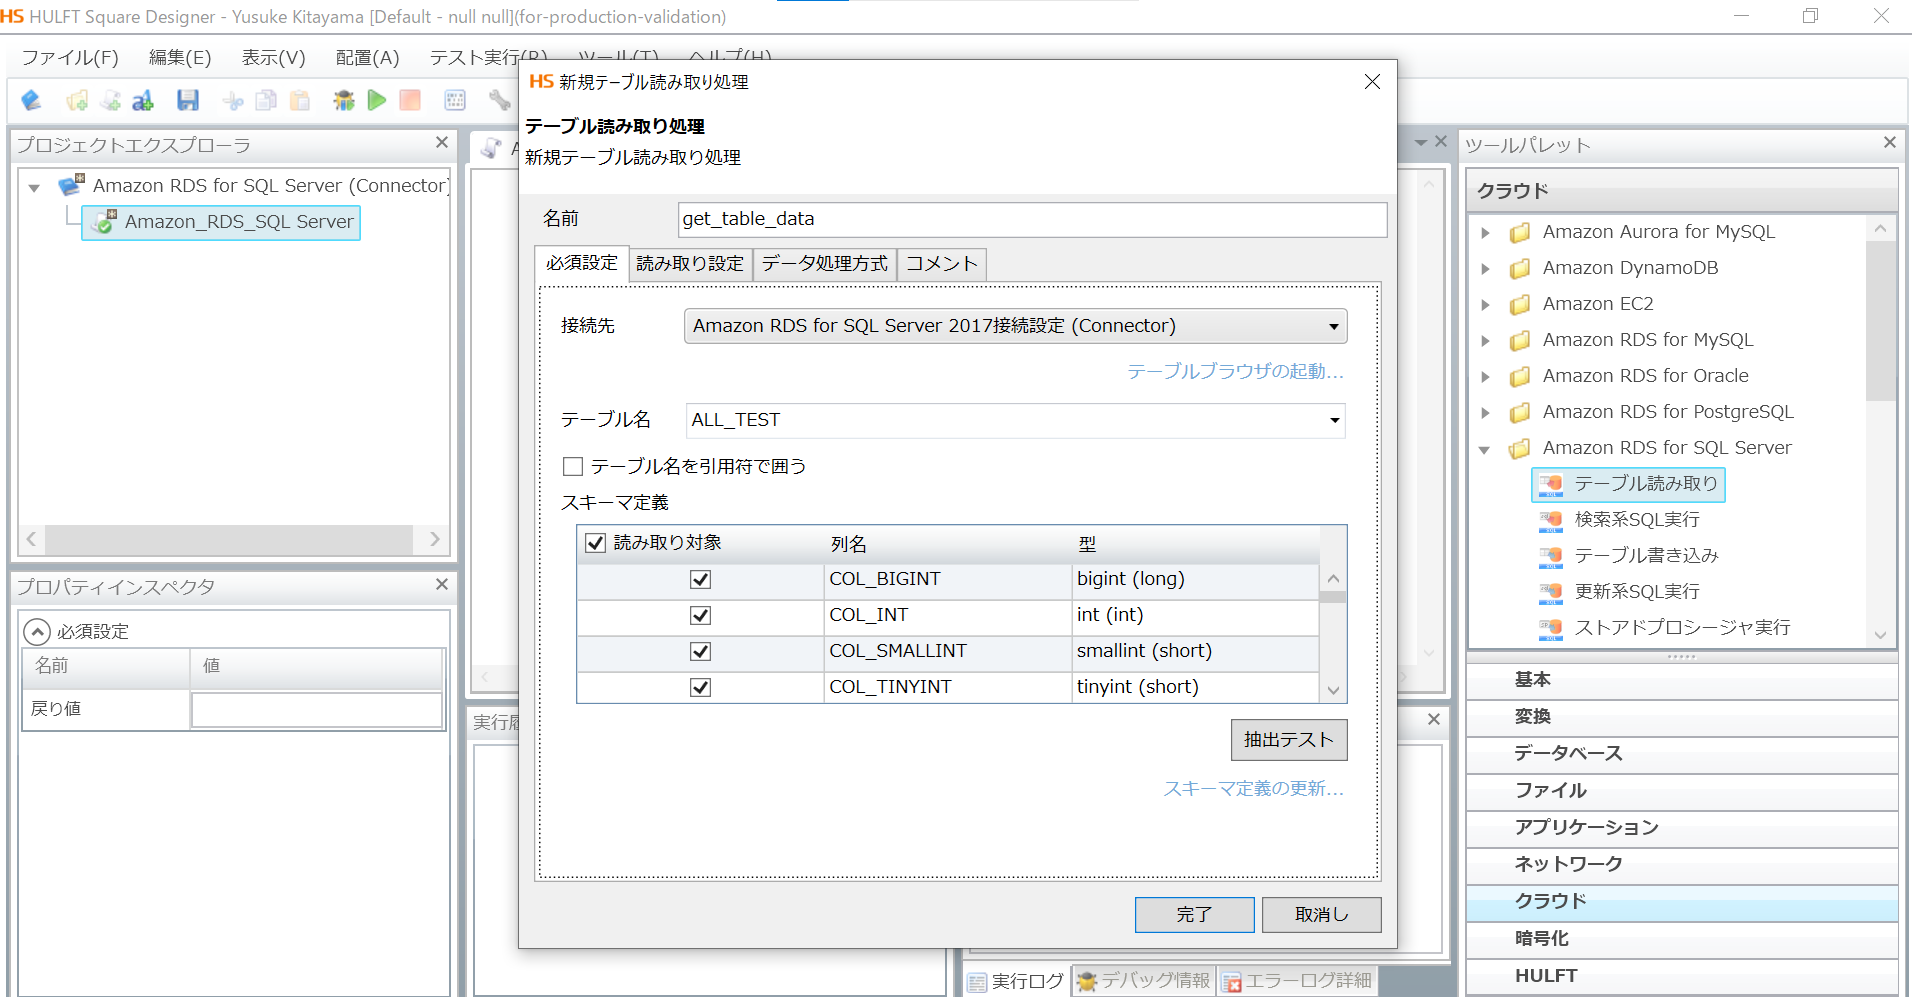This screenshot has width=1912, height=997.
Task: Run script with green play icon
Action: click(x=377, y=100)
